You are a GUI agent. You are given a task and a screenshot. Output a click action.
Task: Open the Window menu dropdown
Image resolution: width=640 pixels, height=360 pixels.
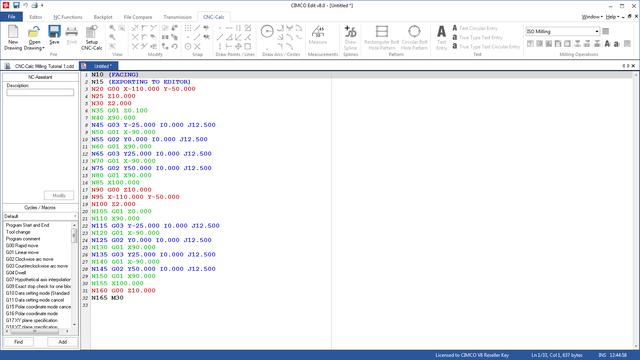592,17
